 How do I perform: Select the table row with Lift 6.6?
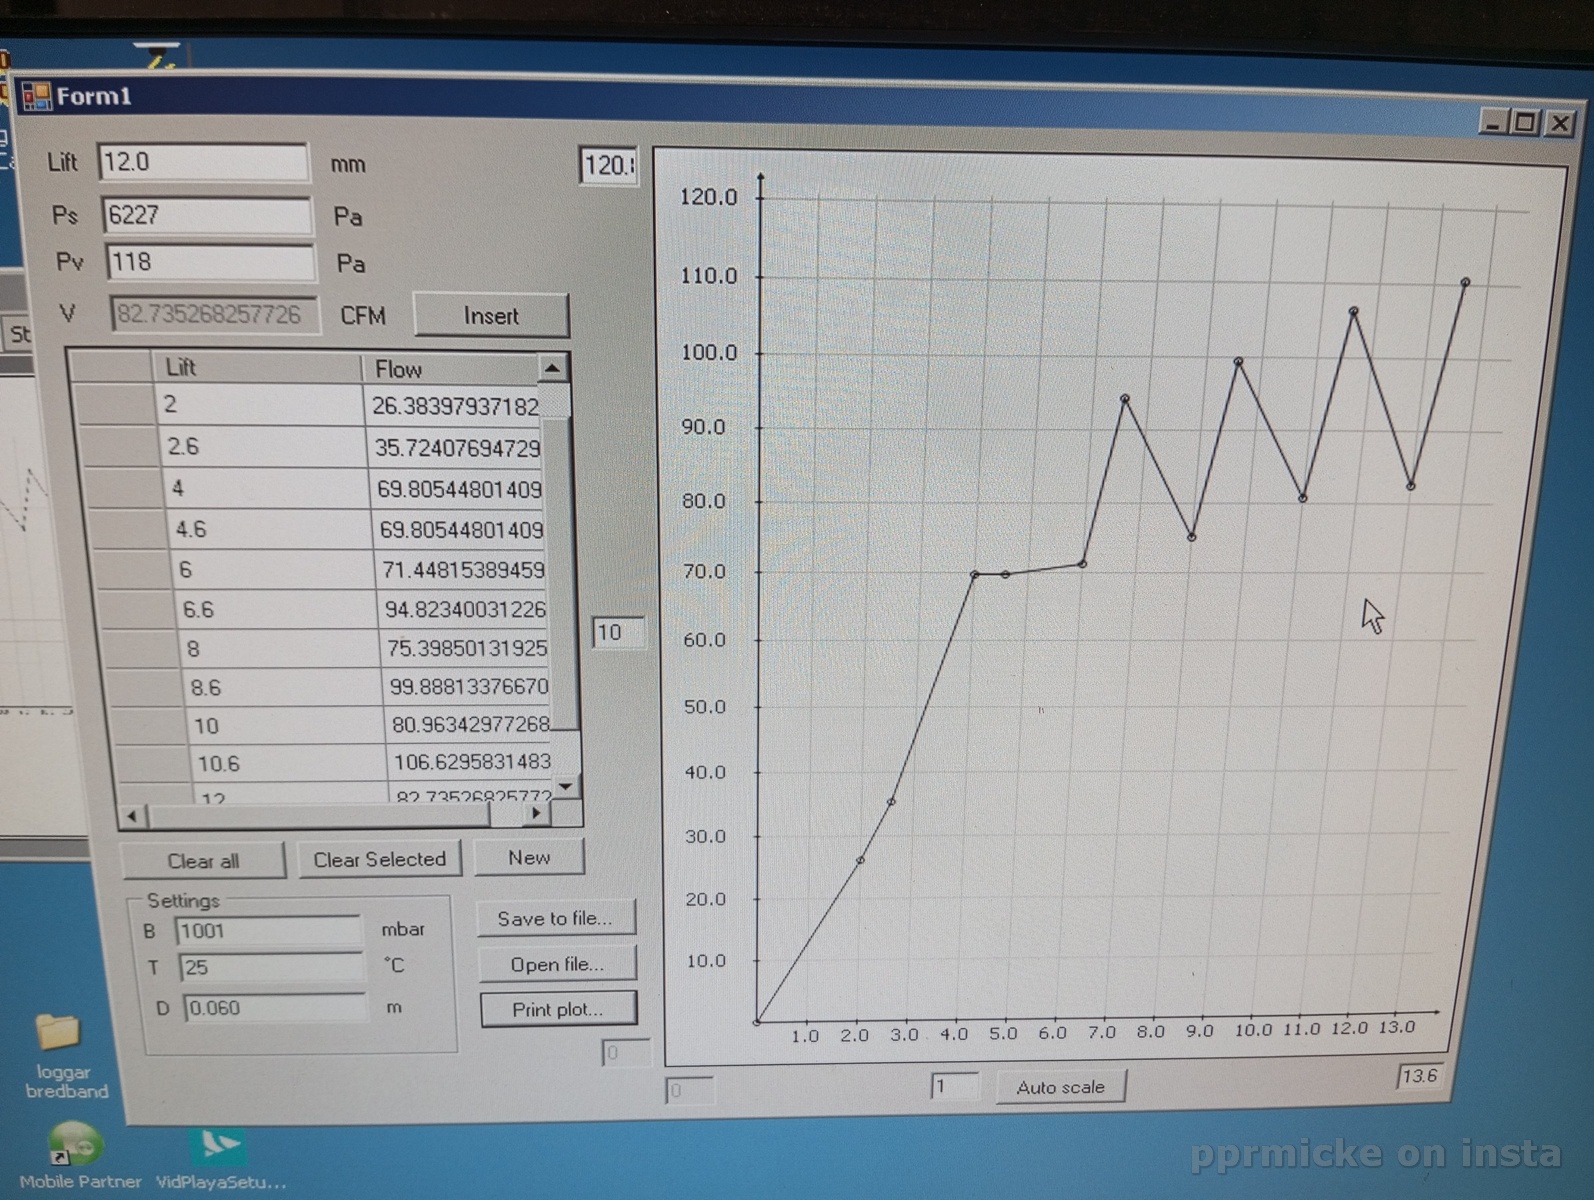pyautogui.click(x=270, y=610)
